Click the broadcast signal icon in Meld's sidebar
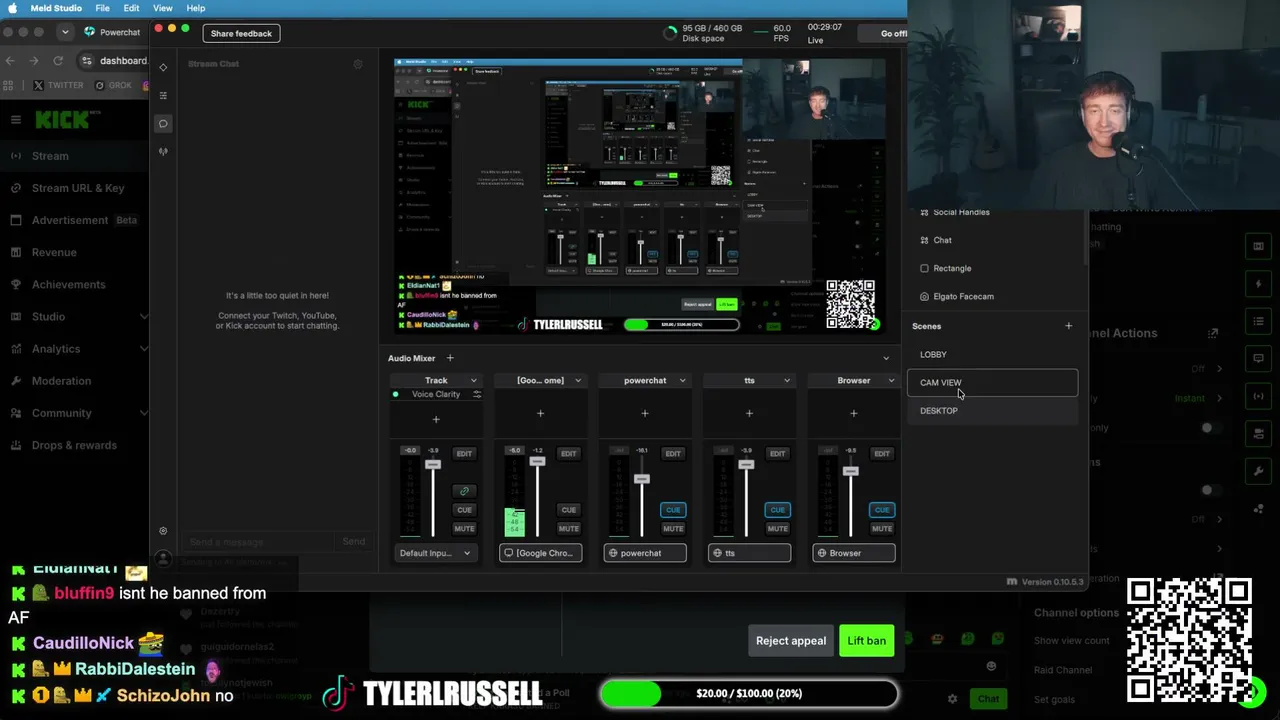Image resolution: width=1280 pixels, height=720 pixels. [163, 152]
